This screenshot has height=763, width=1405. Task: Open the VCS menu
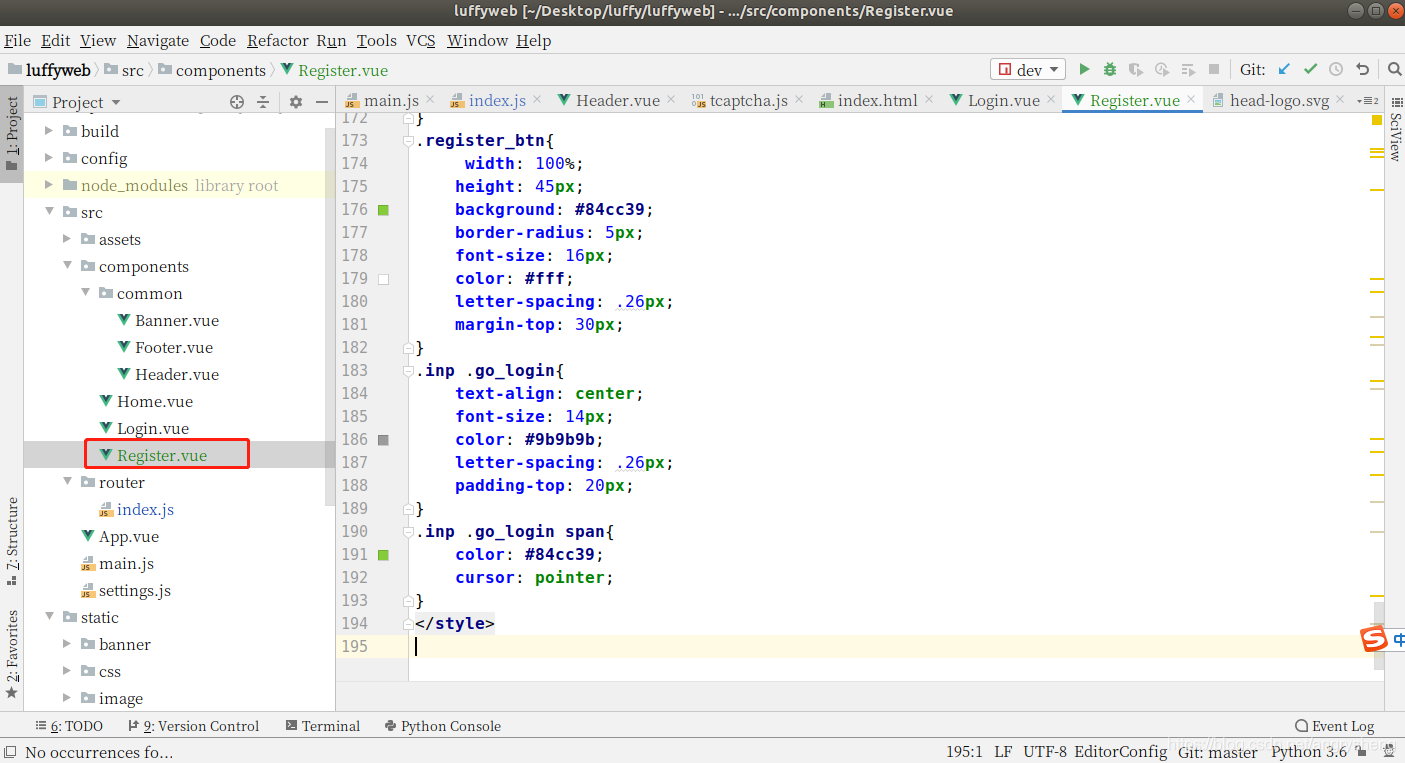coord(420,40)
